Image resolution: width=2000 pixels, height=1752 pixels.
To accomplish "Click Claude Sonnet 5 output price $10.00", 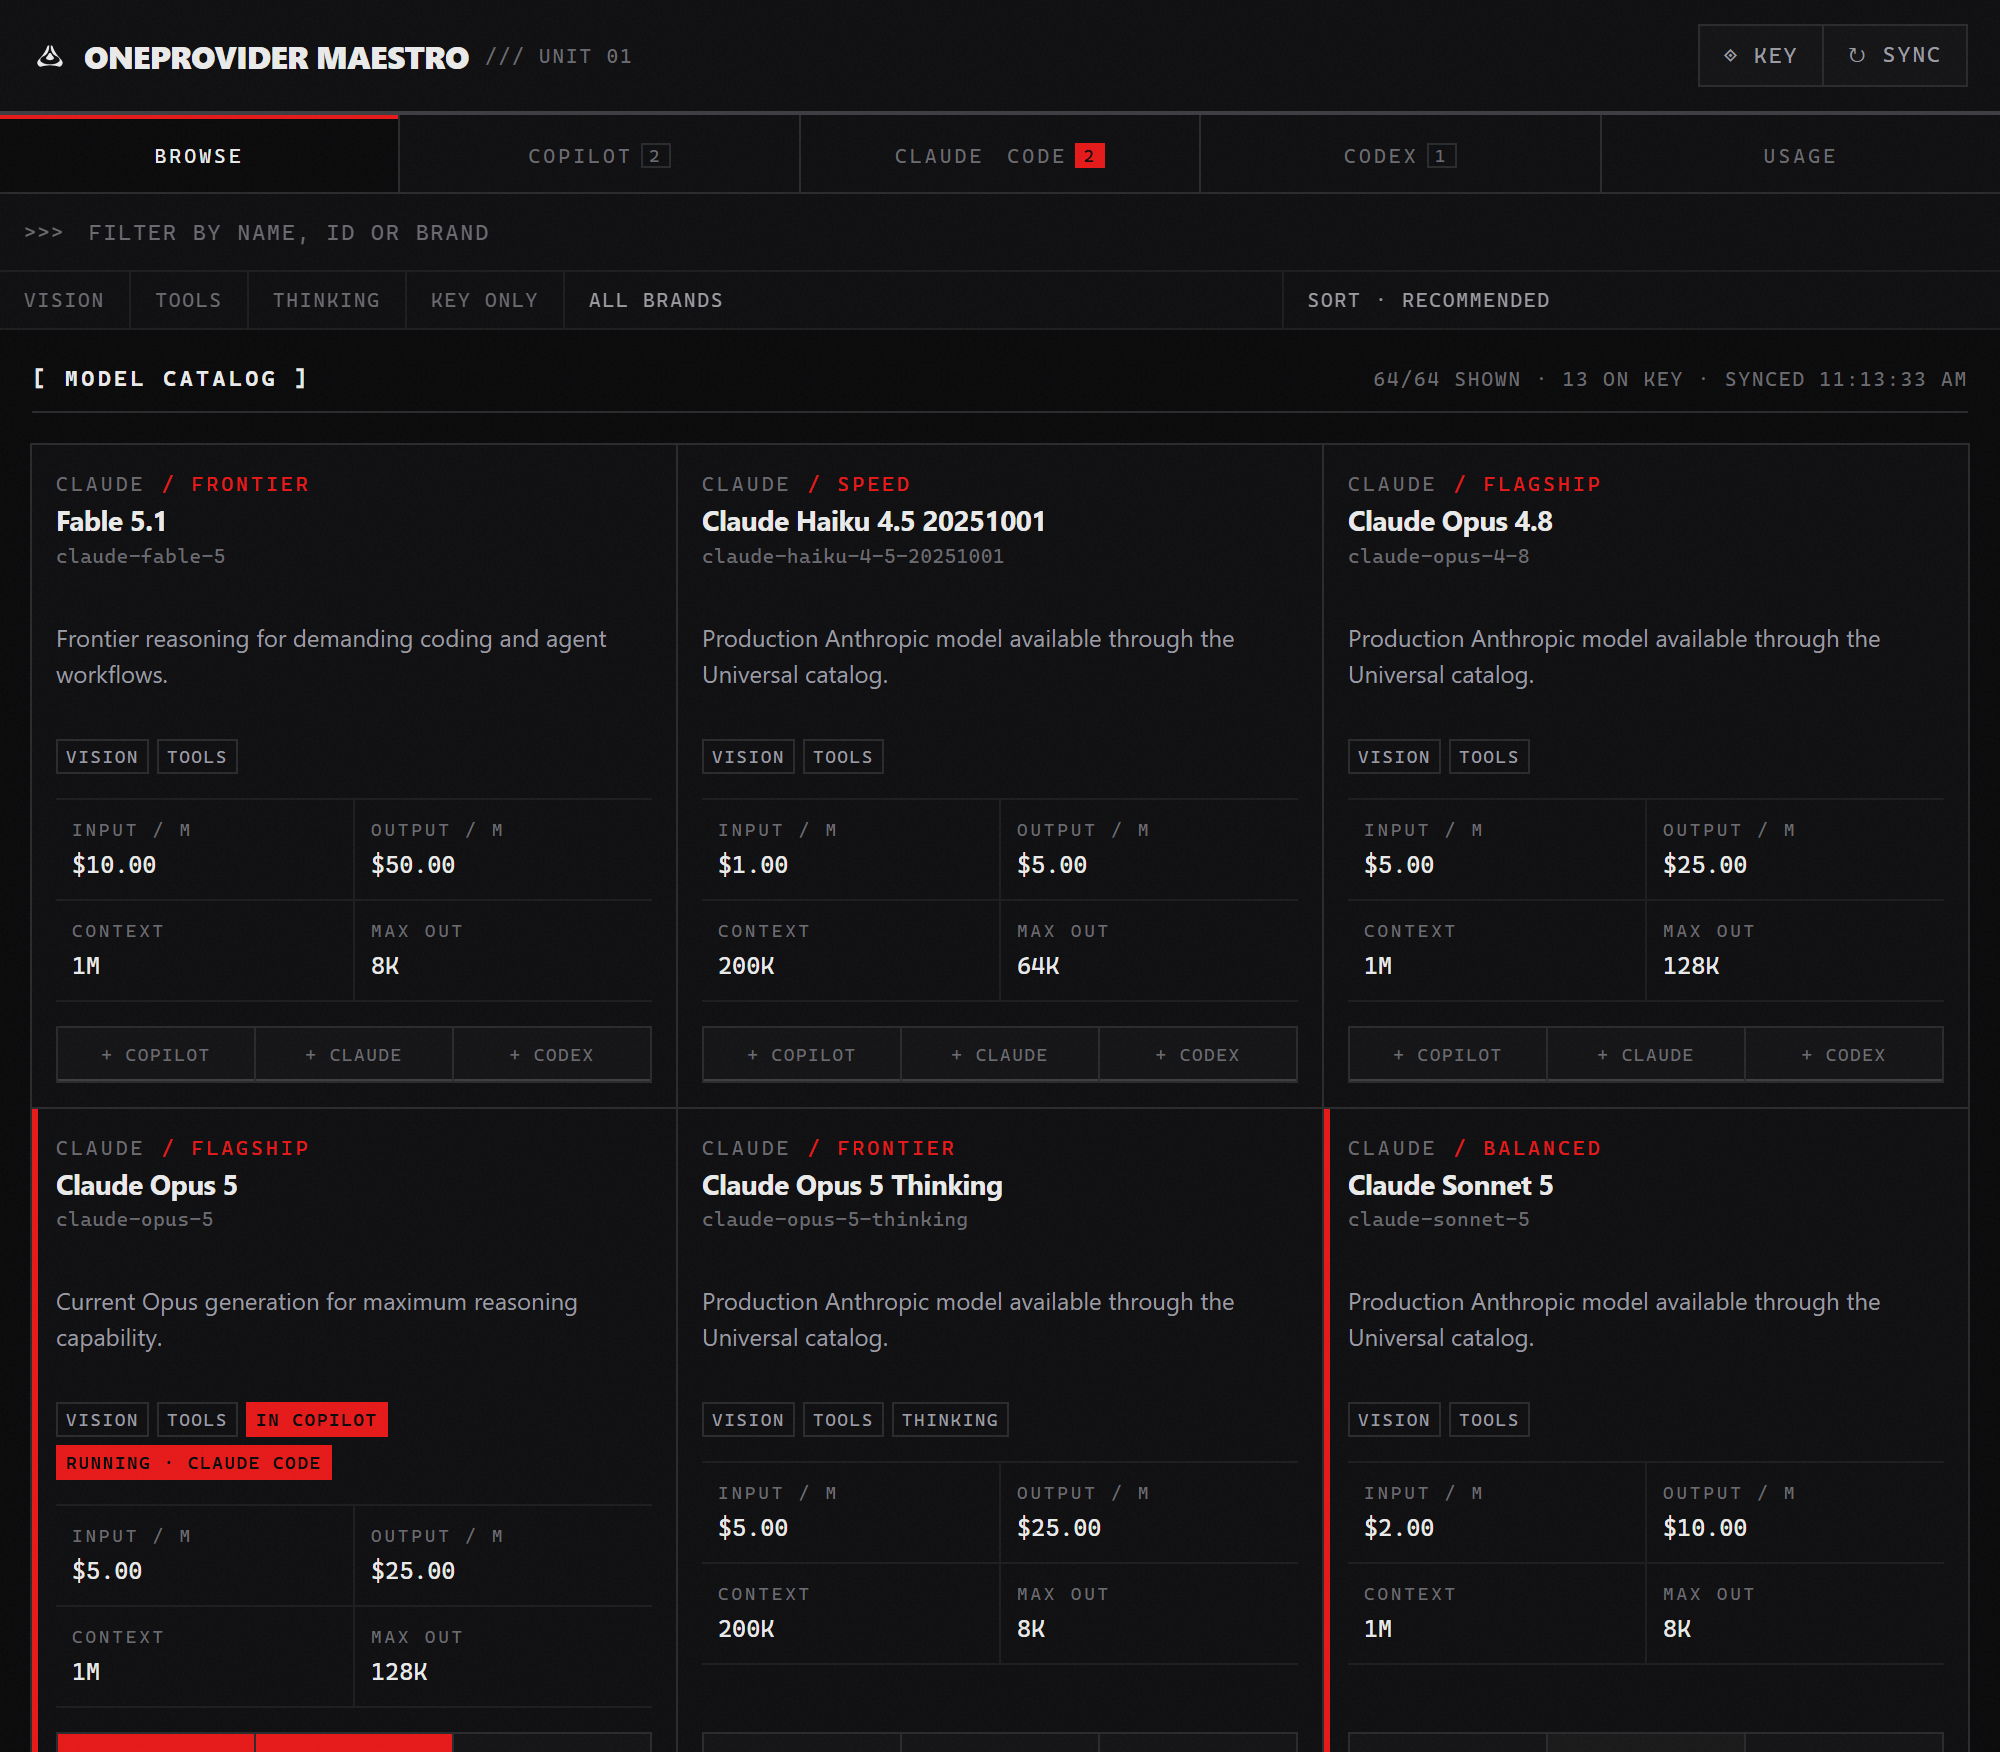I will coord(1705,1528).
